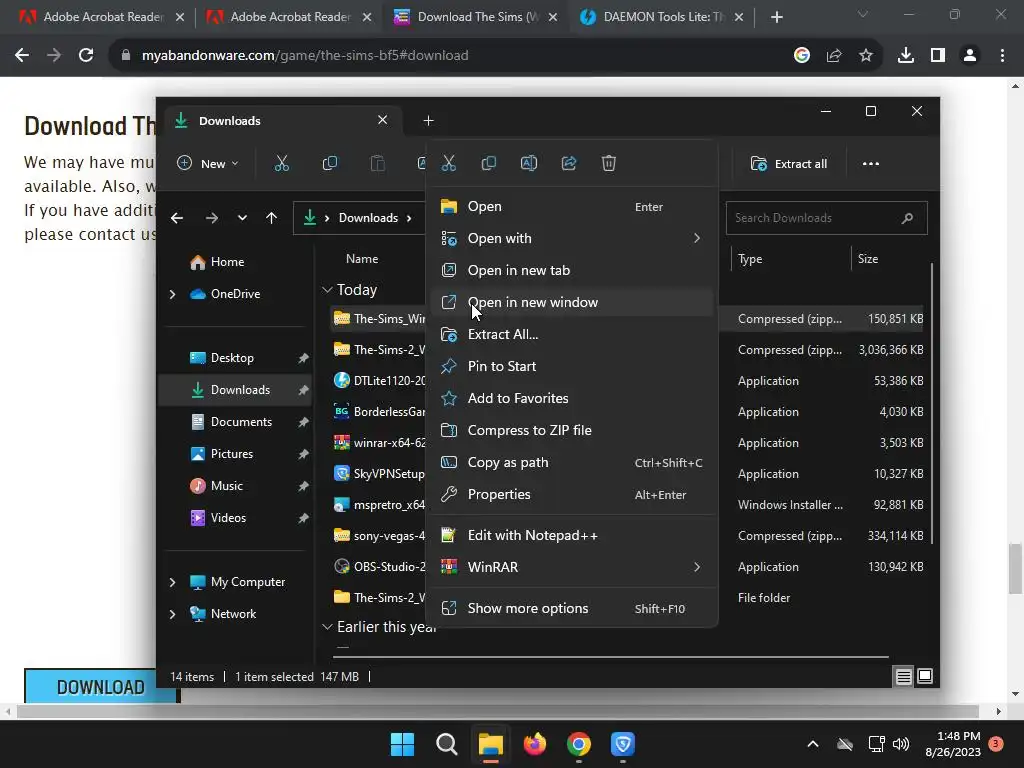1024x768 pixels.
Task: Switch to DAEMON Tools Lite Chrome tab
Action: coord(662,17)
